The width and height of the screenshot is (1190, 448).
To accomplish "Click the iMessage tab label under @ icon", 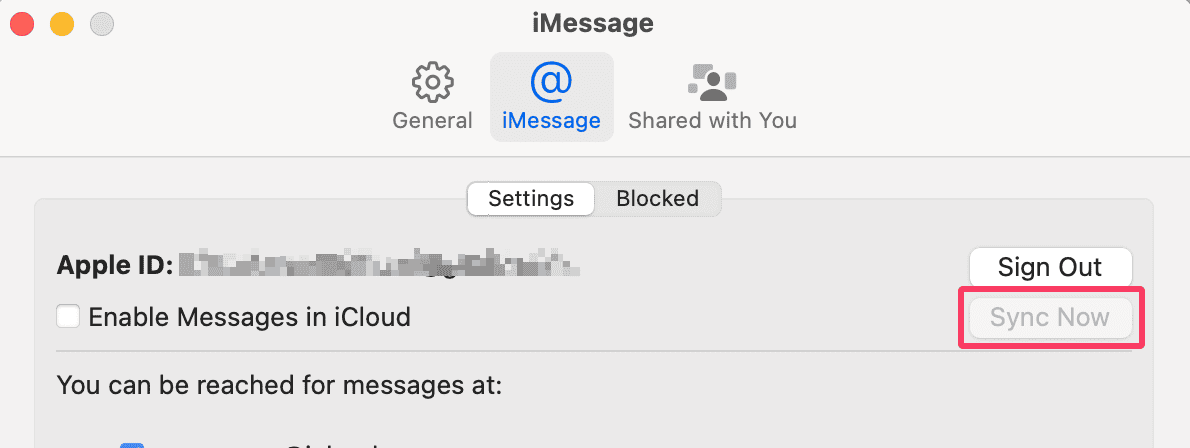I will (x=552, y=121).
